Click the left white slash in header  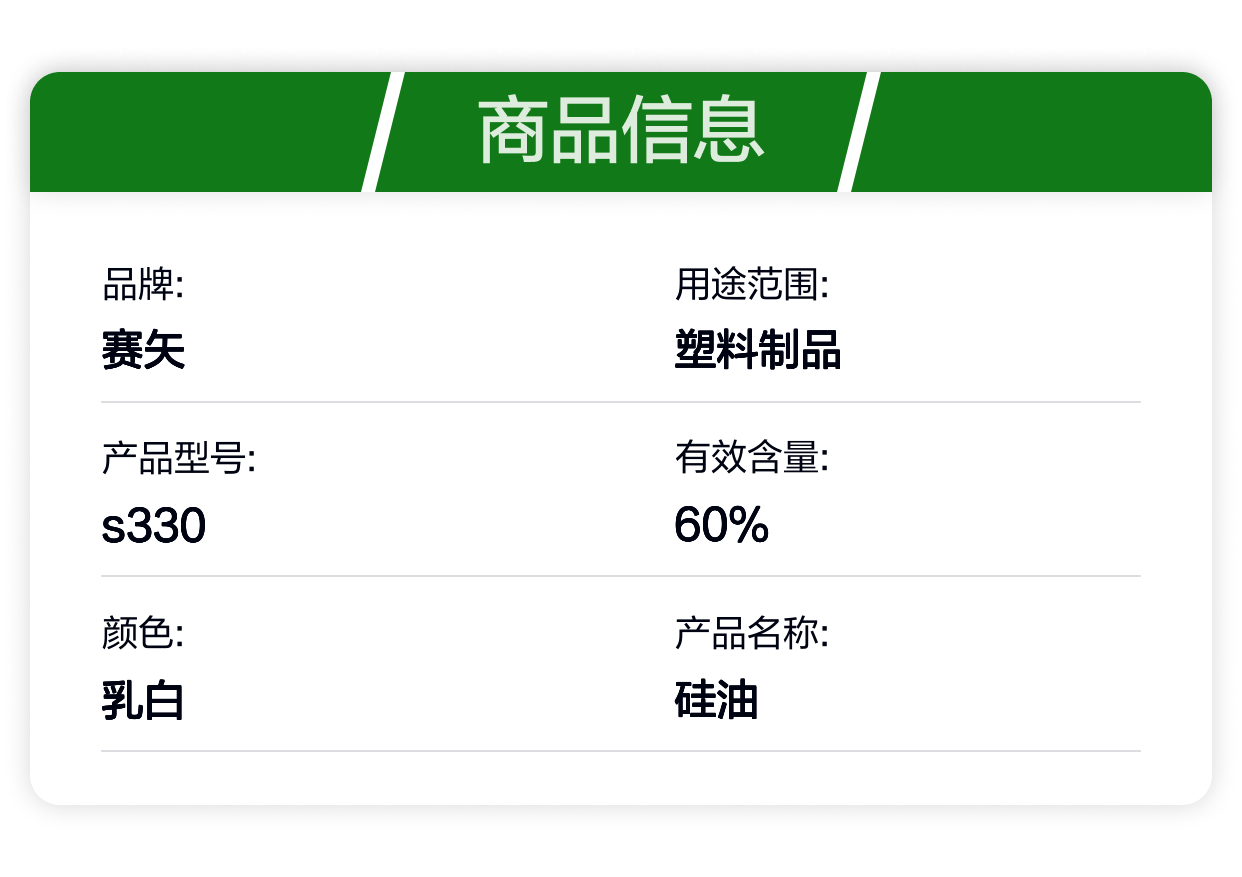pyautogui.click(x=382, y=131)
